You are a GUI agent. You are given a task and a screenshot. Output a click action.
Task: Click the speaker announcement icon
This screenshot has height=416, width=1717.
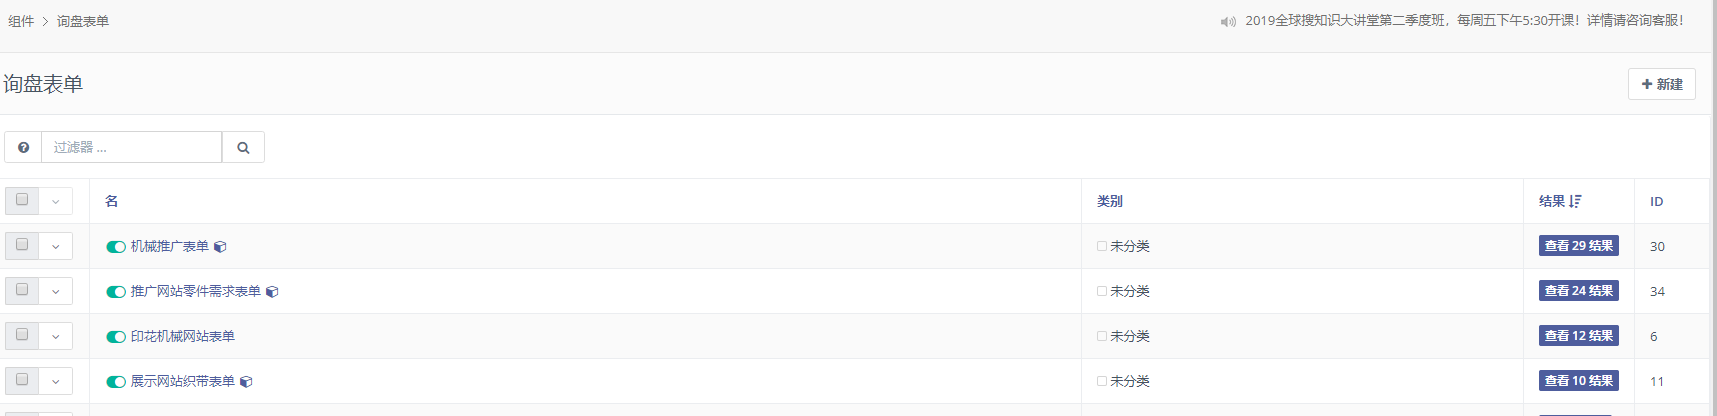[1228, 21]
